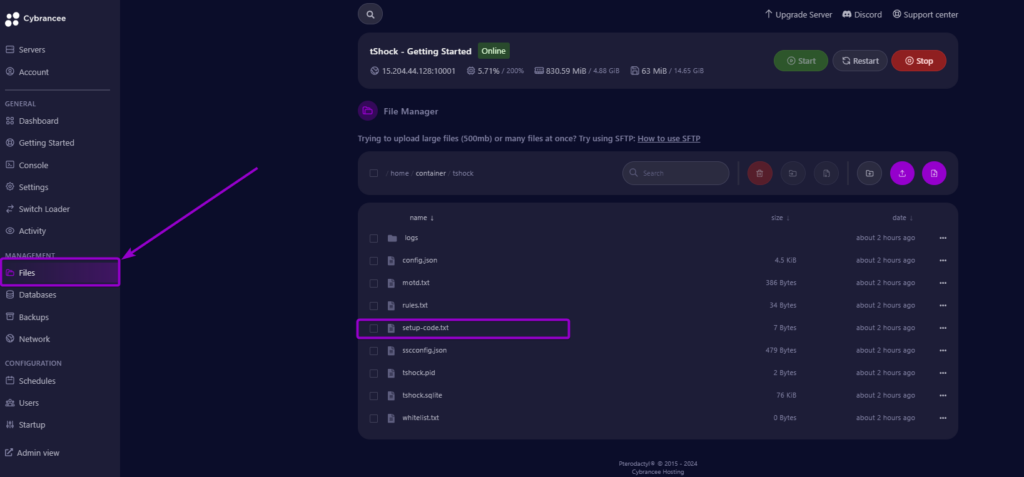This screenshot has width=1024, height=477.
Task: Open the options menu for logs folder
Action: pyautogui.click(x=942, y=238)
